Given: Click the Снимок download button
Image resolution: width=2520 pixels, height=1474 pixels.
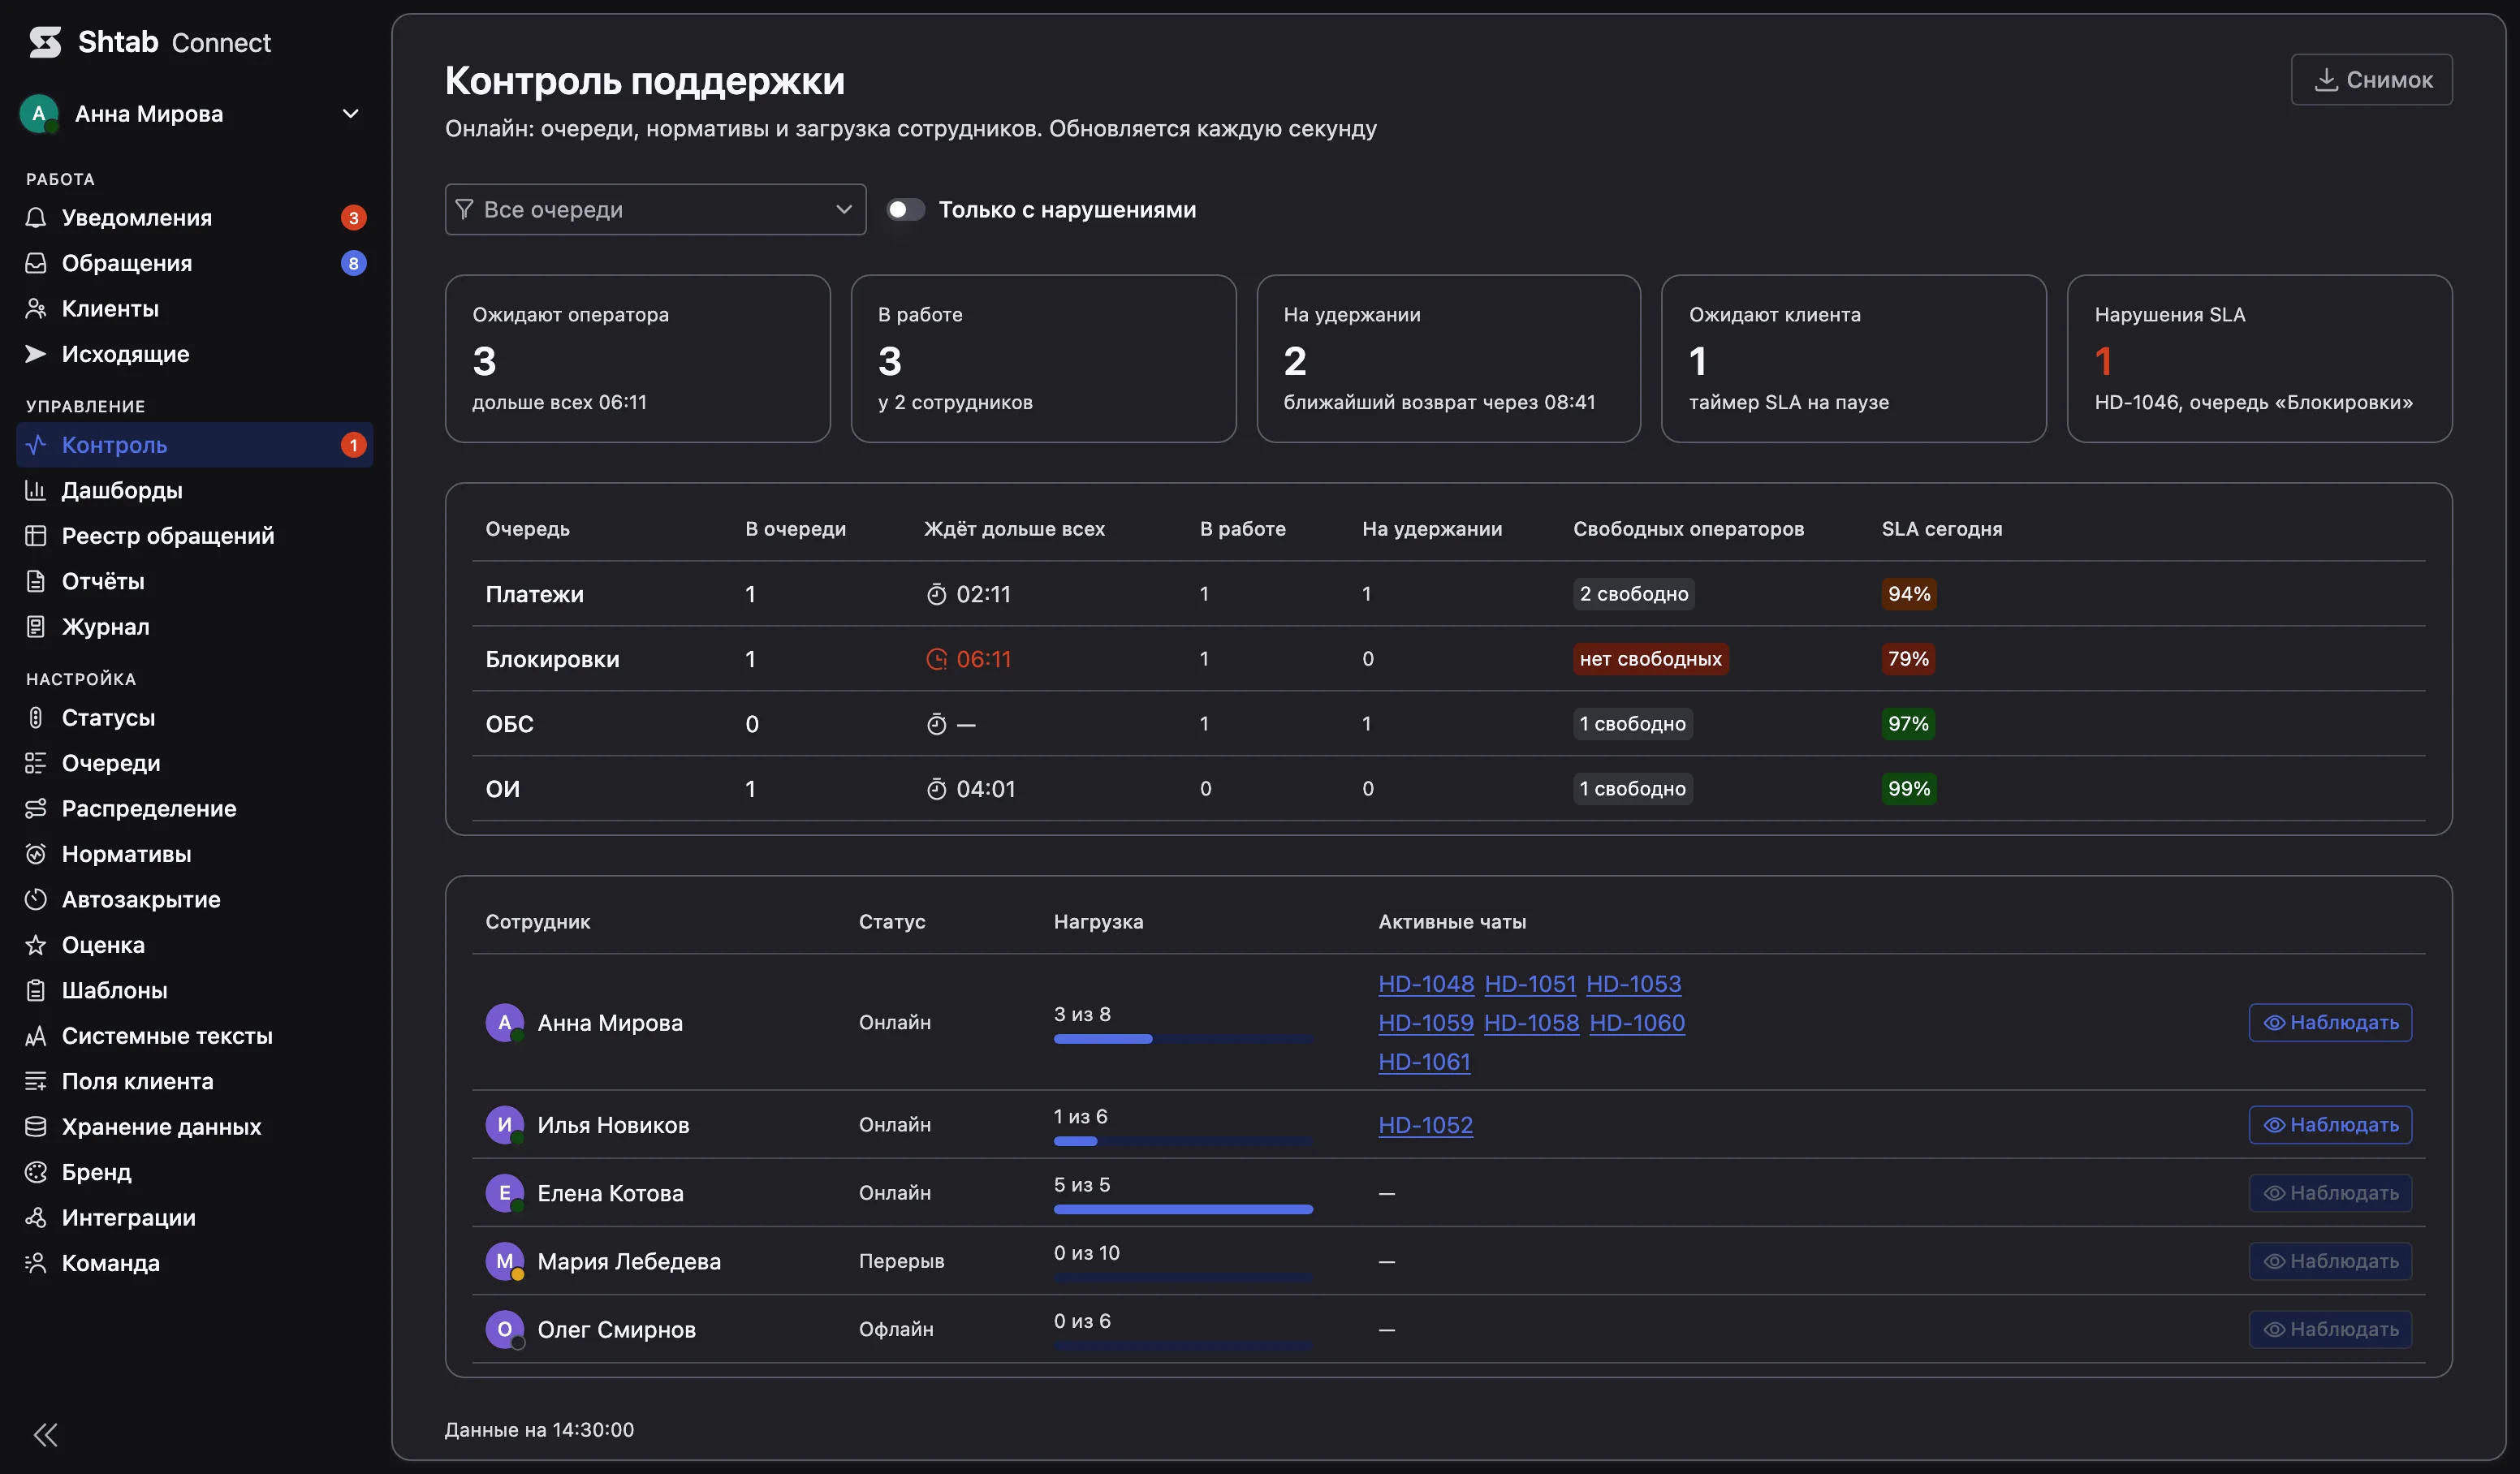Looking at the screenshot, I should click(x=2371, y=79).
